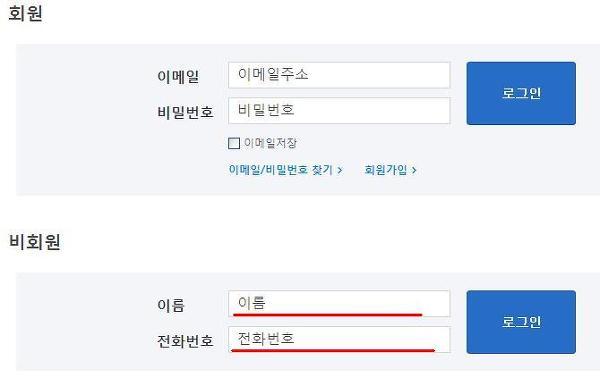Click the red underline beneath 전화번호 field
Screen dimensions: 600x386
tap(333, 350)
